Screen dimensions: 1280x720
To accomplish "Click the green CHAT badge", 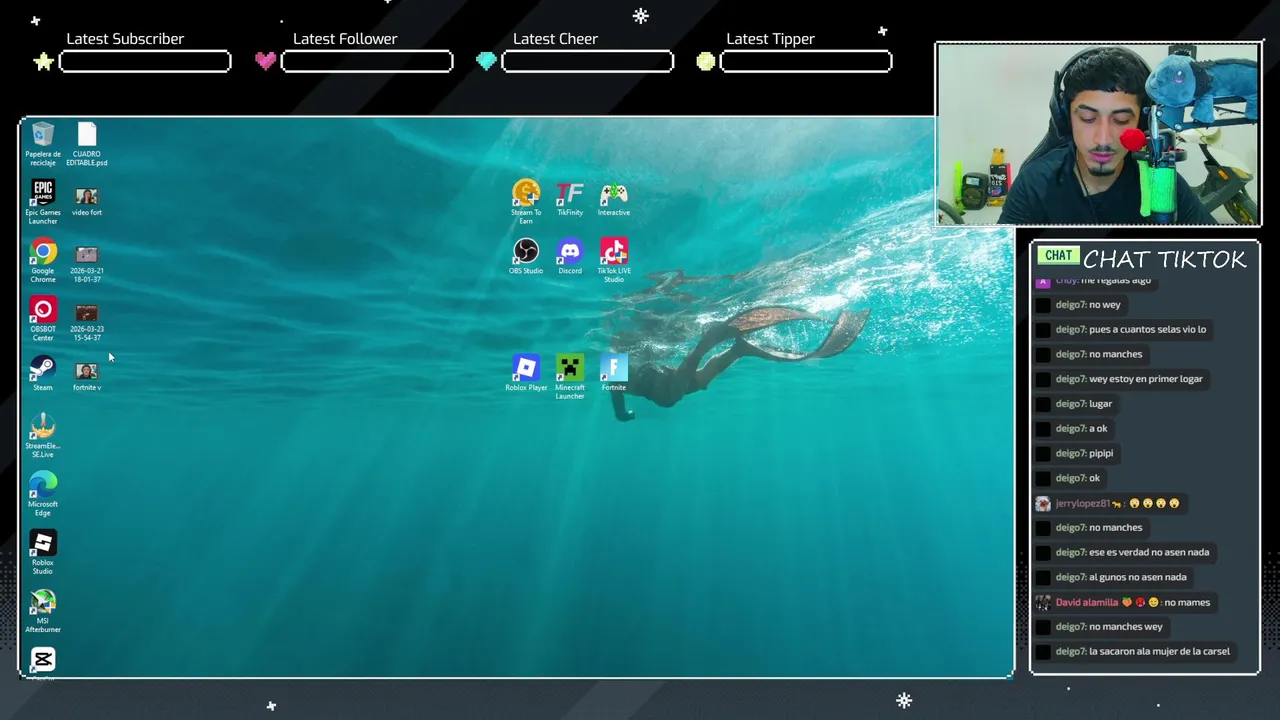I will pyautogui.click(x=1058, y=255).
